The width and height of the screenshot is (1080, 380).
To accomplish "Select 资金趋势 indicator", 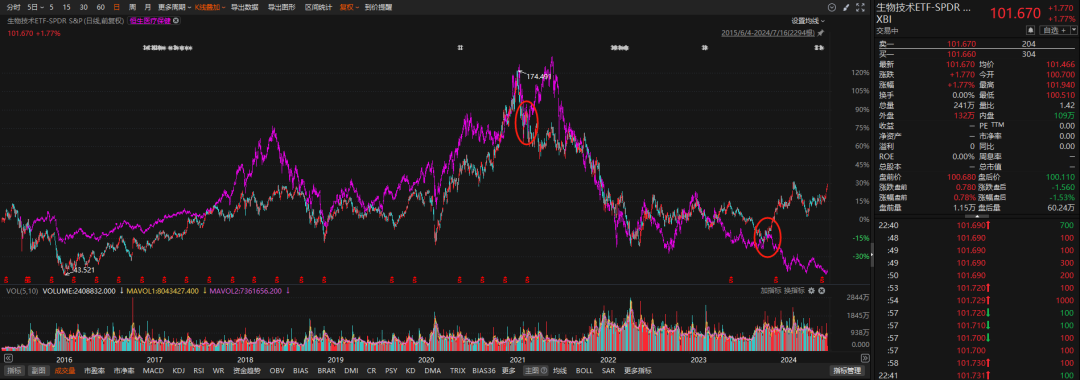I will click(247, 370).
